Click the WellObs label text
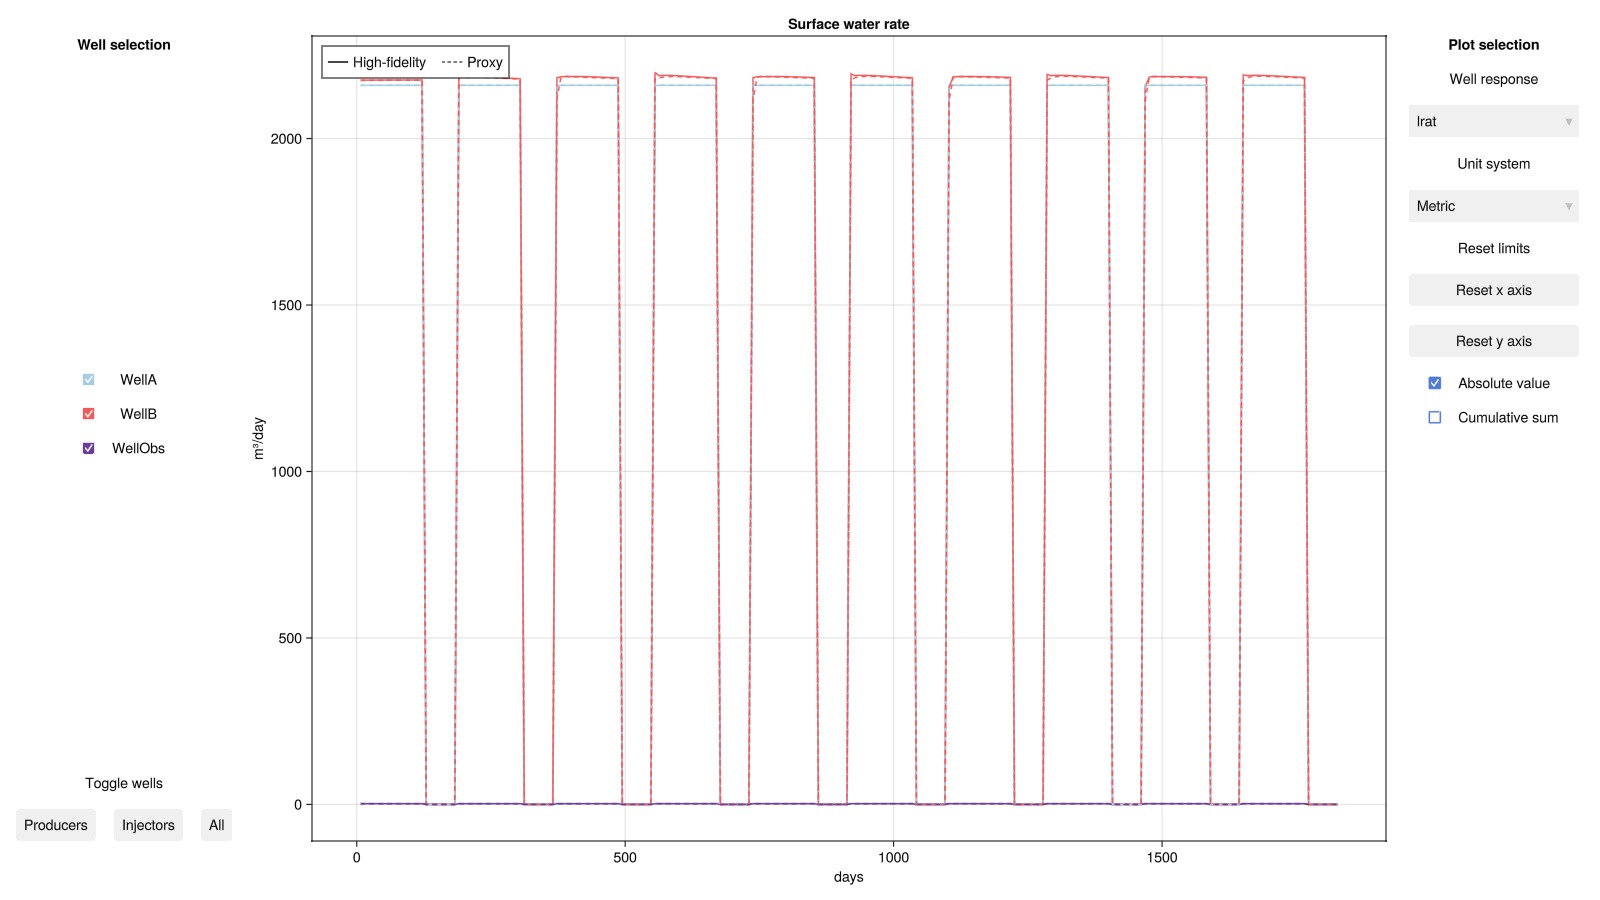Image resolution: width=1600 pixels, height=900 pixels. click(x=138, y=449)
